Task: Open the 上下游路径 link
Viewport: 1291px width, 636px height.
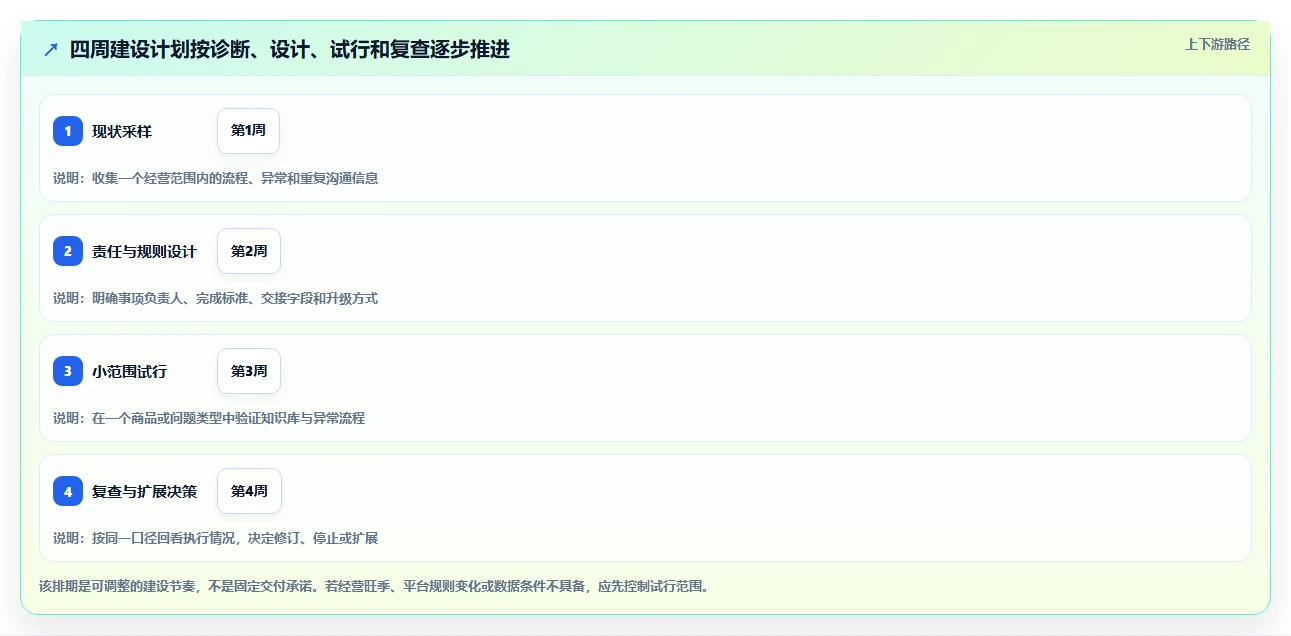Action: pos(1217,44)
